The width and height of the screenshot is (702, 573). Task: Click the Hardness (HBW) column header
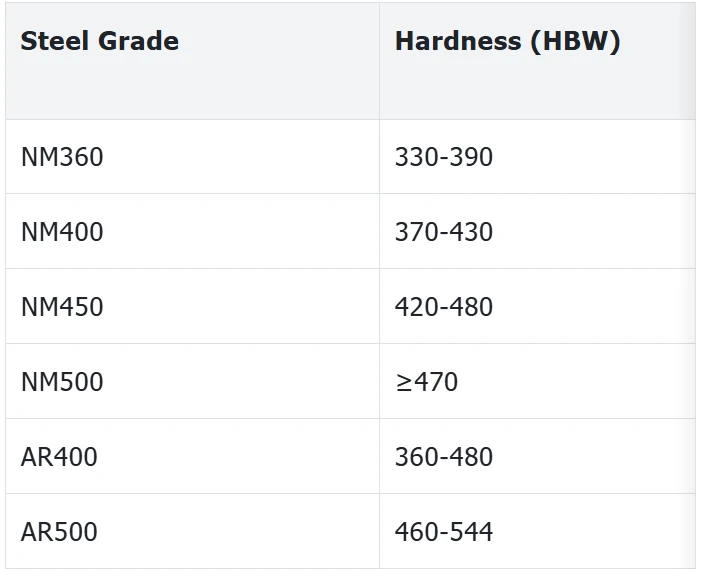tap(537, 61)
